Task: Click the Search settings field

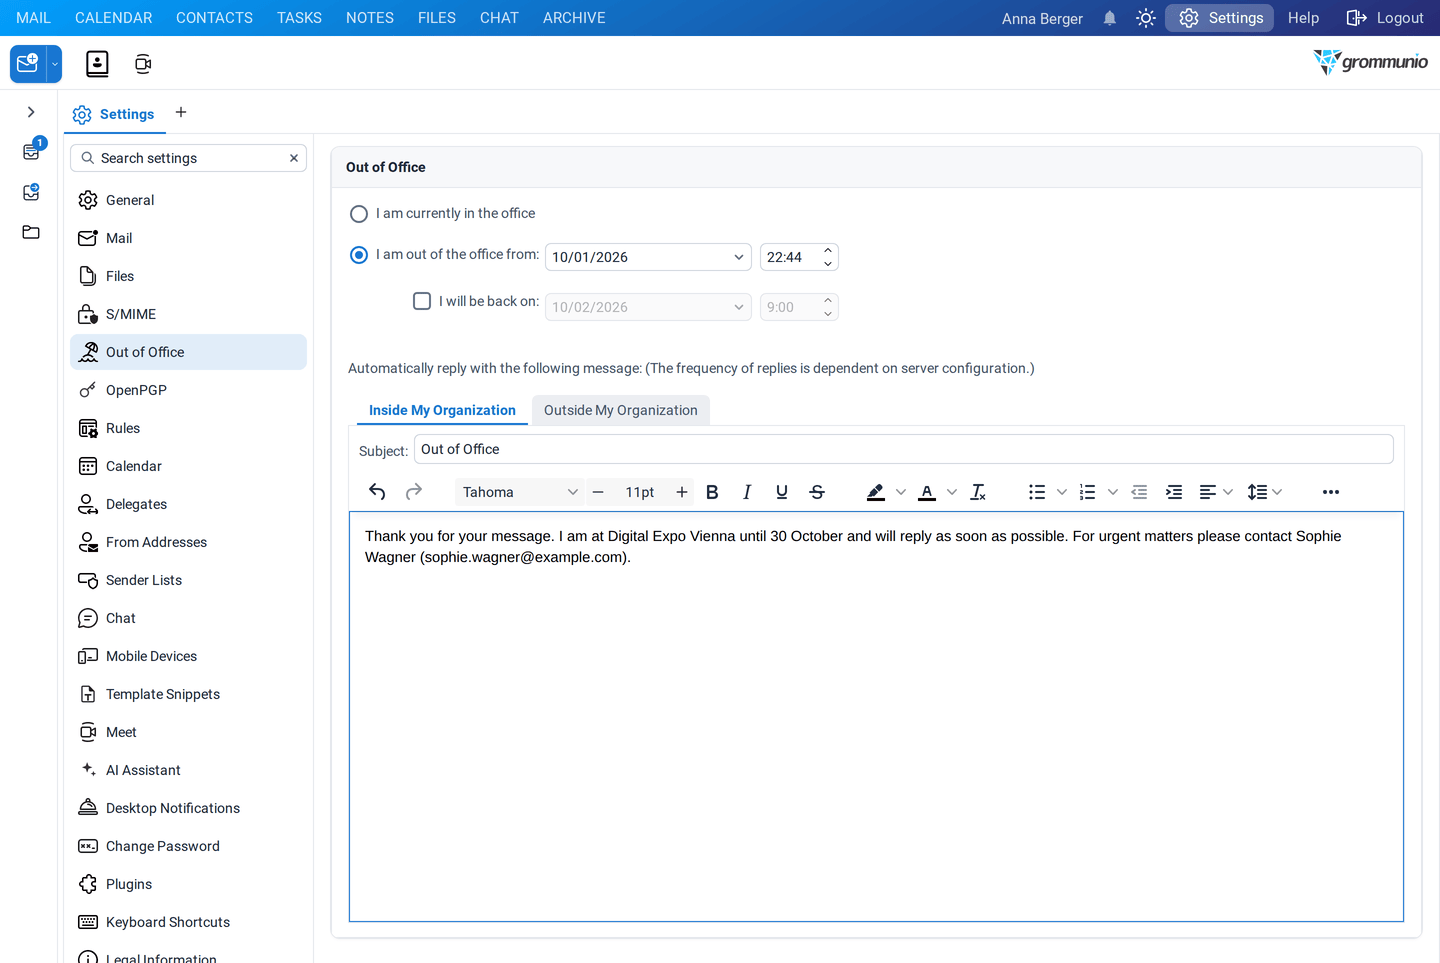Action: click(x=190, y=158)
